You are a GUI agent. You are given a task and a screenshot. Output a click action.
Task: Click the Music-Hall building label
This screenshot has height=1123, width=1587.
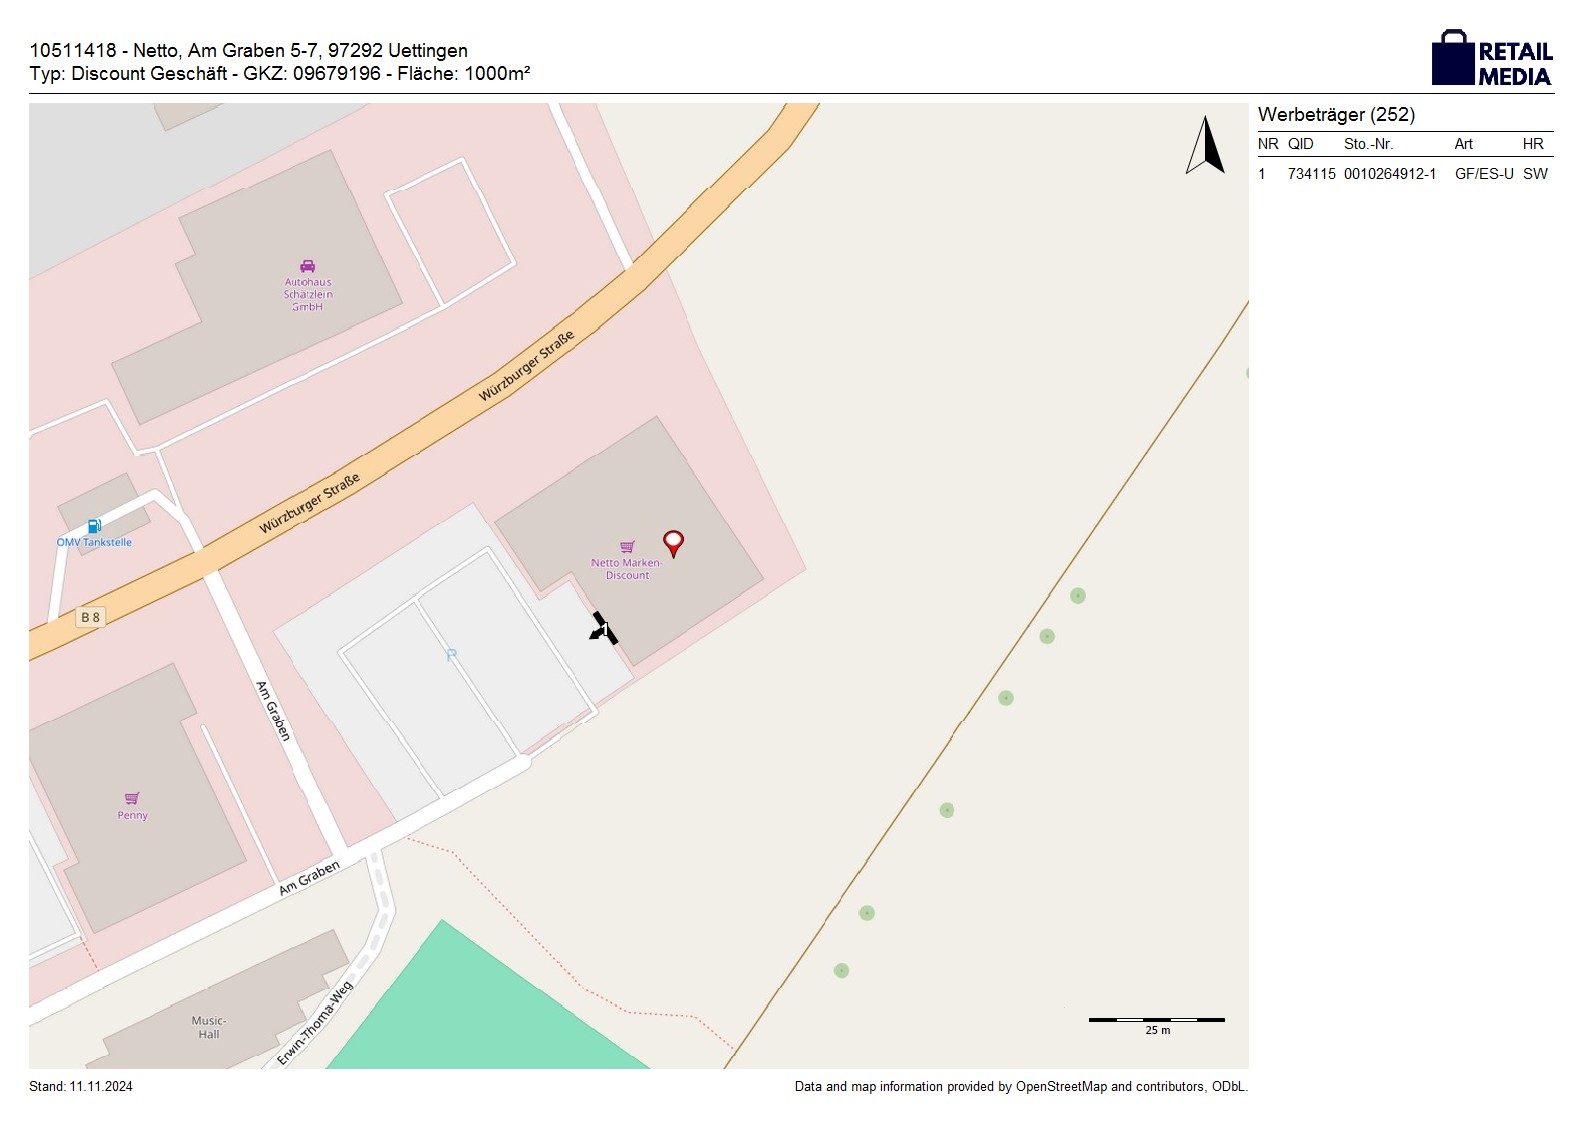click(x=208, y=1027)
